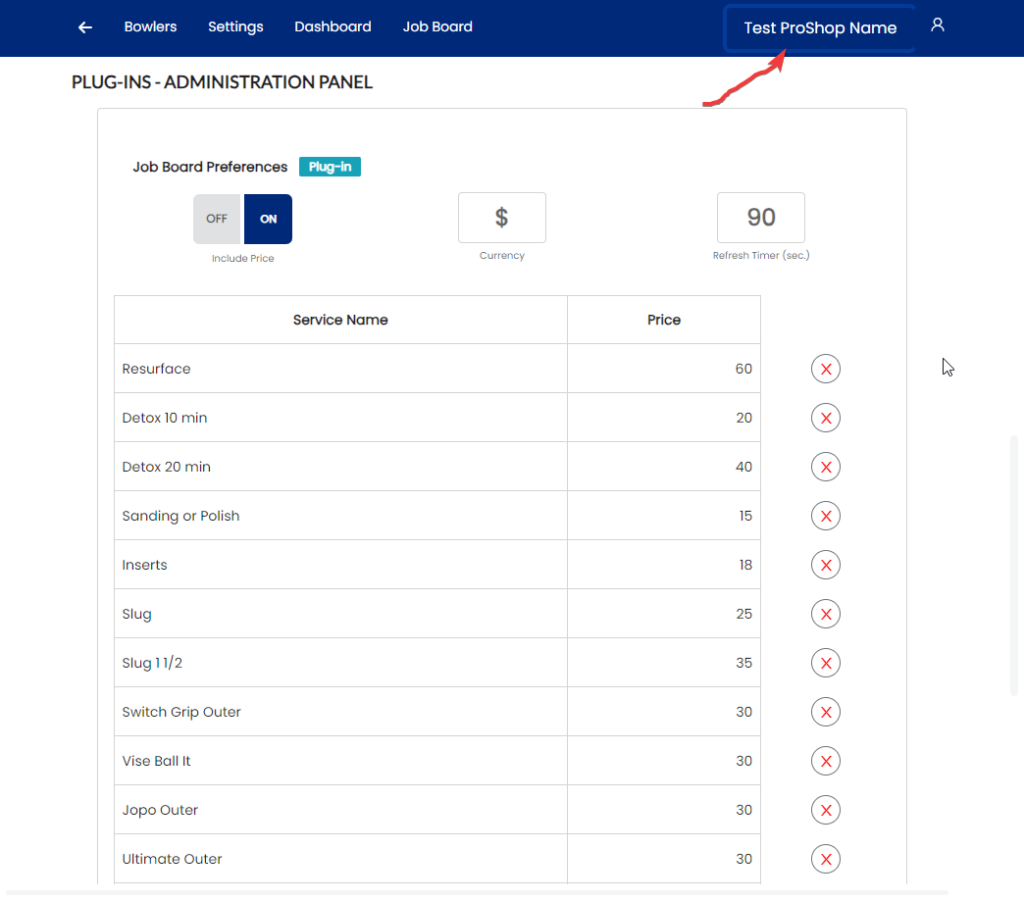This screenshot has height=901, width=1024.
Task: Open the Job Board section
Action: (437, 27)
